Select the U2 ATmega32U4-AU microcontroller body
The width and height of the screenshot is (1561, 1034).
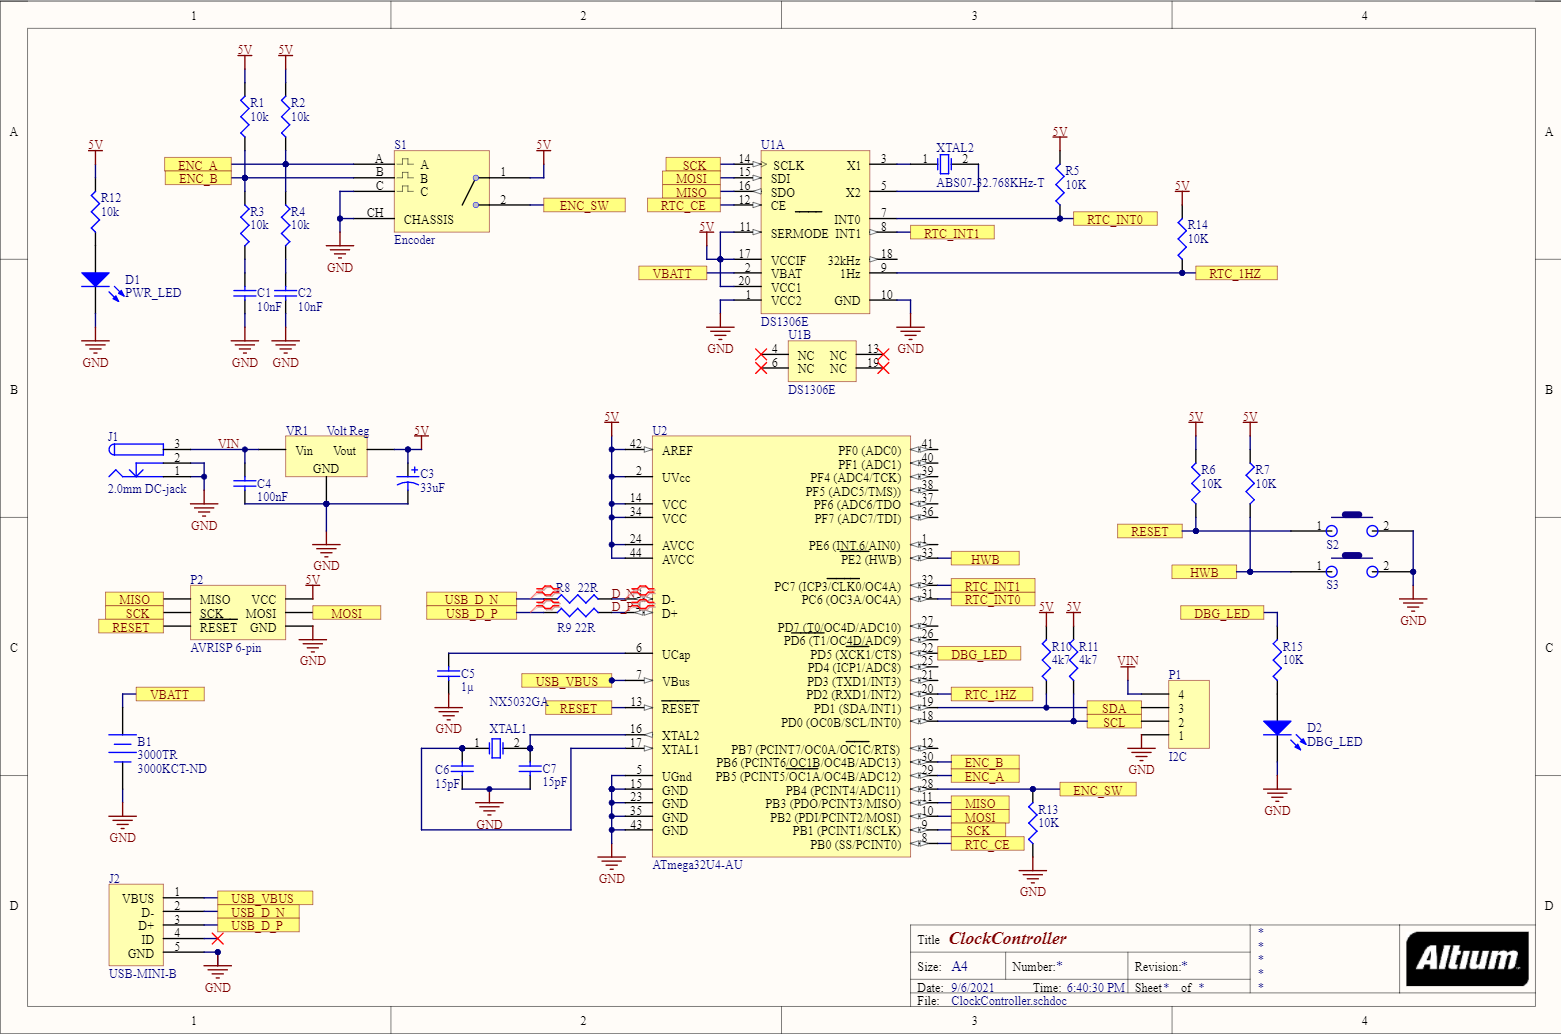pyautogui.click(x=781, y=646)
